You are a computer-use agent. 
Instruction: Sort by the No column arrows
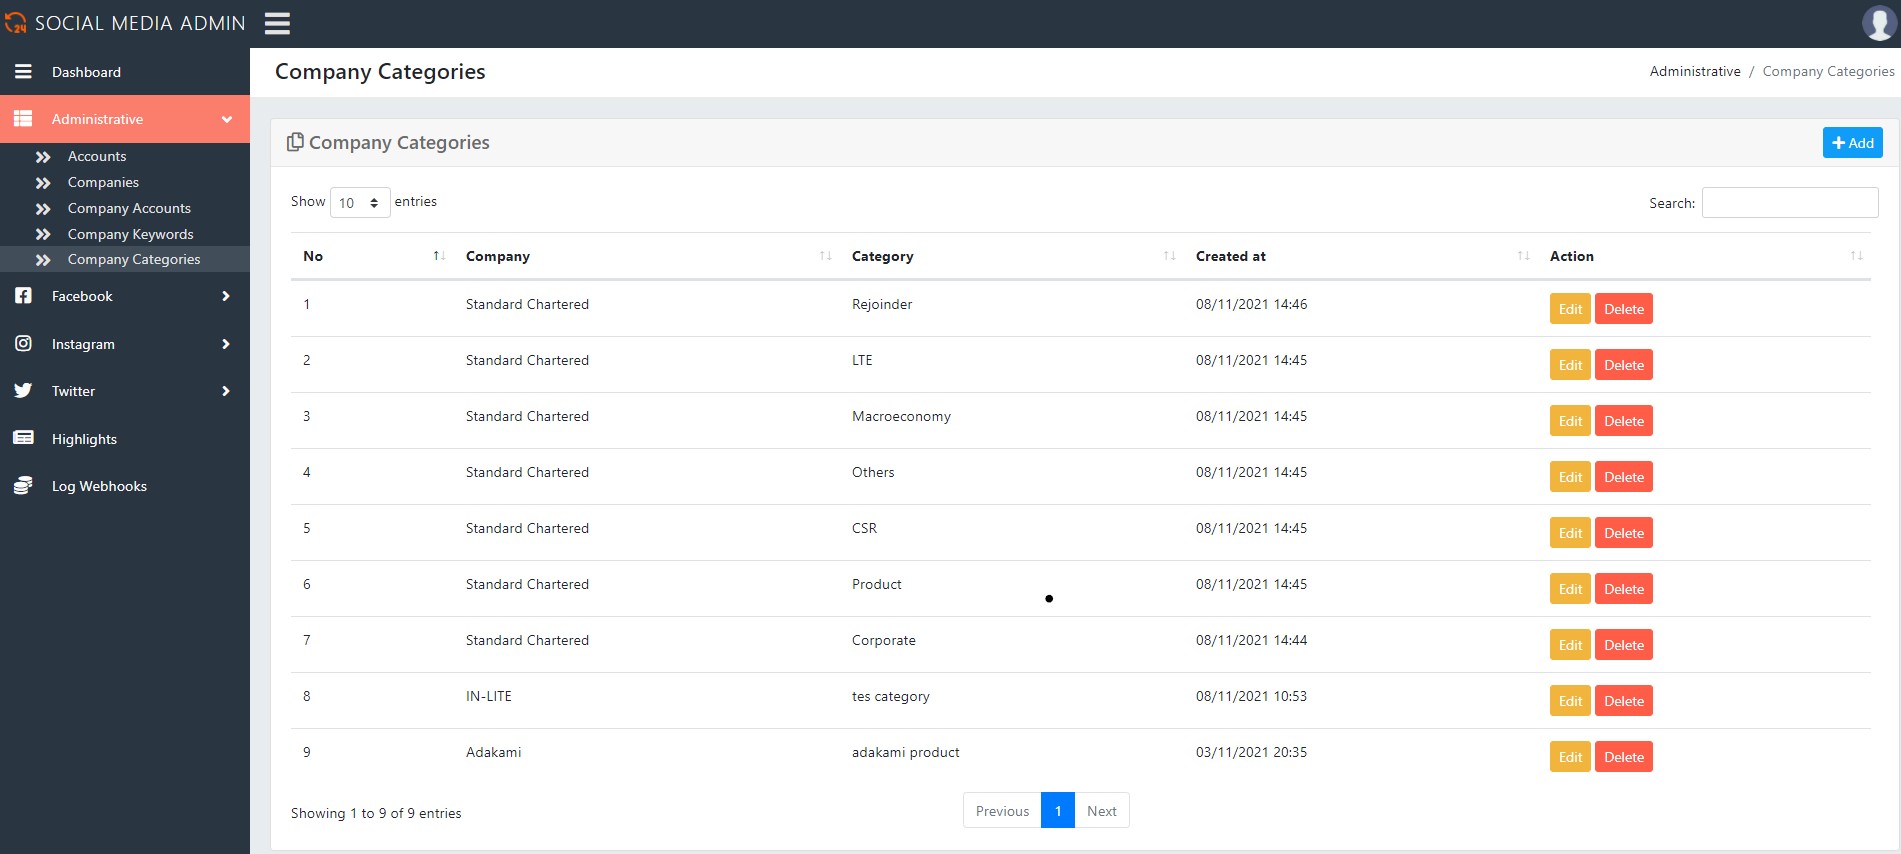439,256
